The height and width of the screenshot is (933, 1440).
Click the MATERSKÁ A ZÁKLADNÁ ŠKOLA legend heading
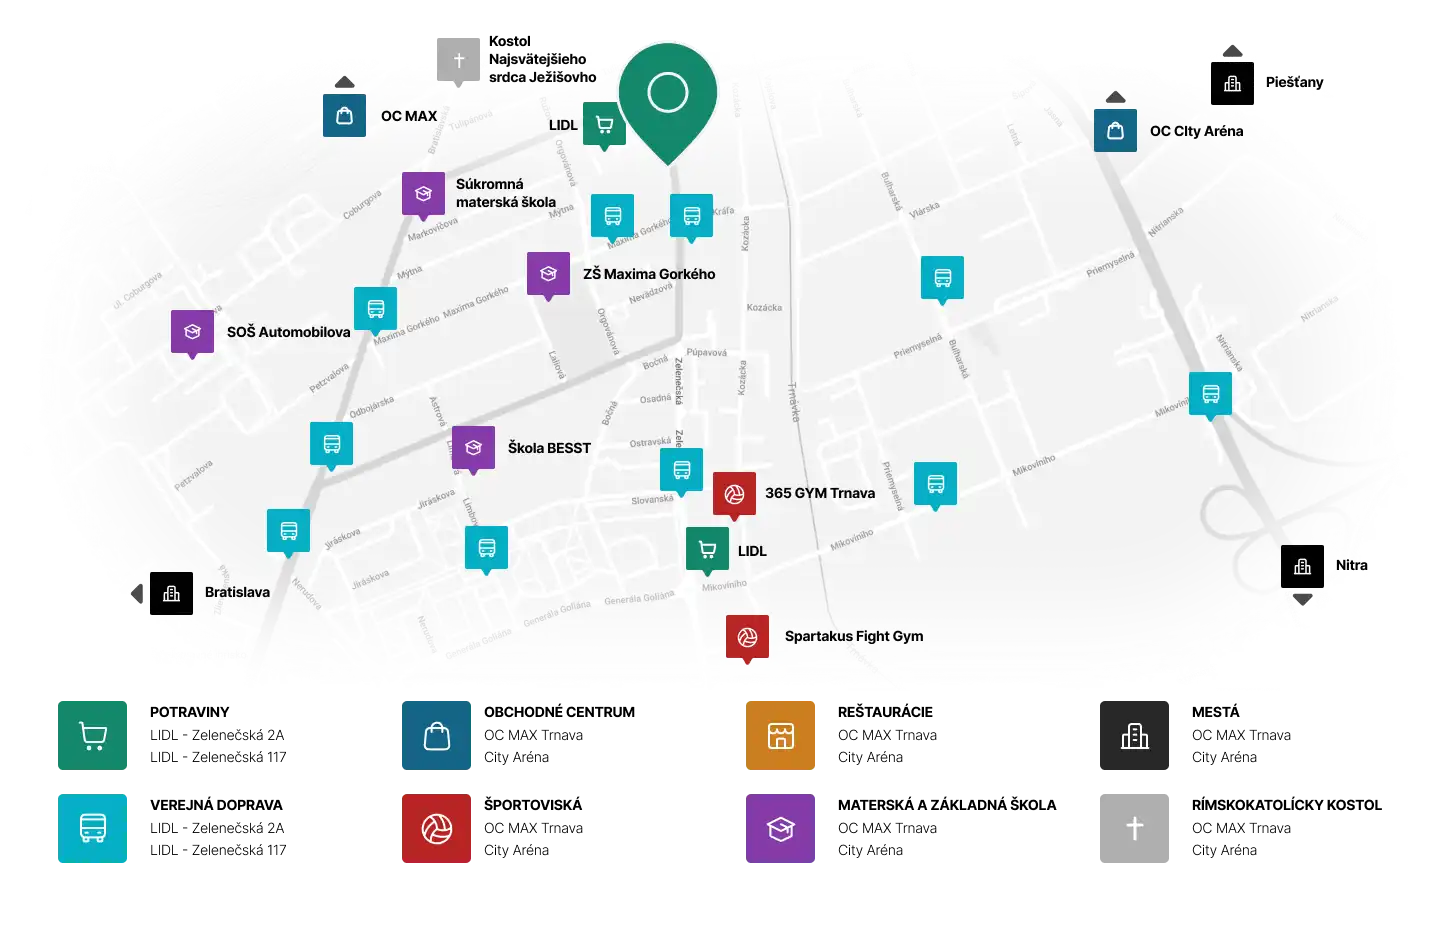[x=947, y=805]
